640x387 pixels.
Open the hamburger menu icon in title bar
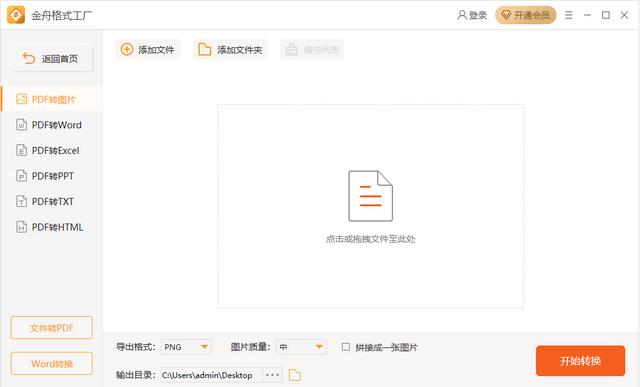point(569,15)
